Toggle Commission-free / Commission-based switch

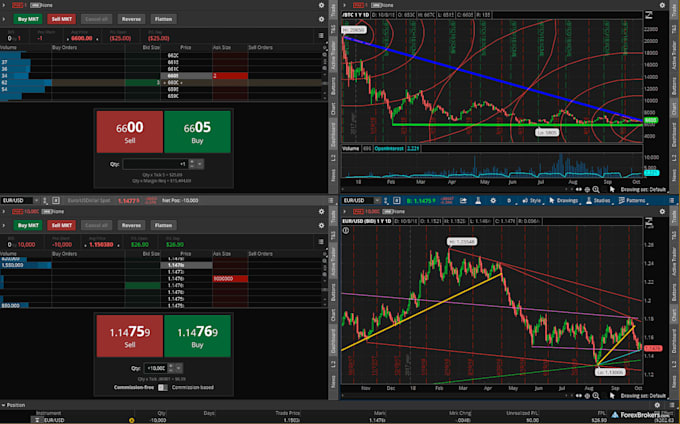[163, 387]
